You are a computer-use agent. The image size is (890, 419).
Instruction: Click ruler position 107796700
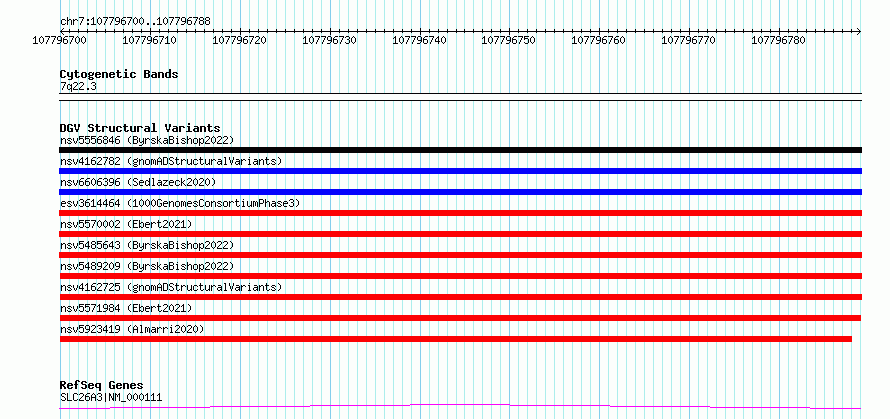click(60, 40)
